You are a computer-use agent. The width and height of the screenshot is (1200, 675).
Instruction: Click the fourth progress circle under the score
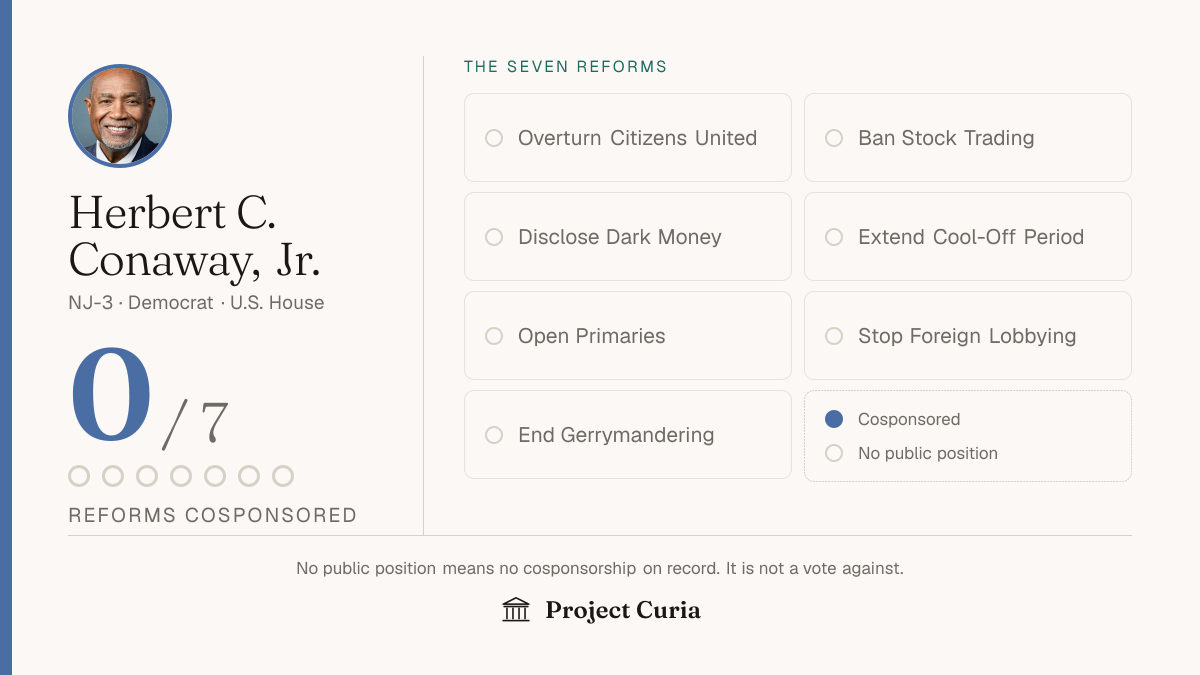tap(181, 476)
